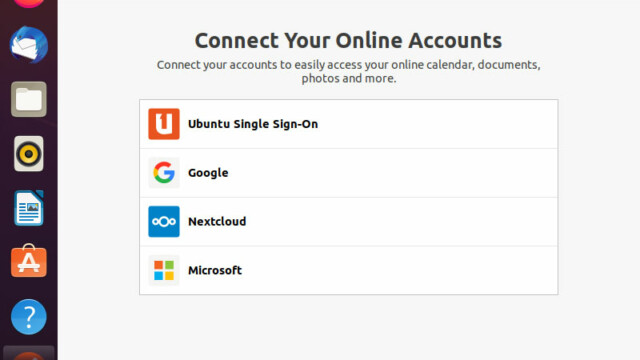This screenshot has height=360, width=640.
Task: Click the 'photos and more.' description line
Action: (x=349, y=78)
